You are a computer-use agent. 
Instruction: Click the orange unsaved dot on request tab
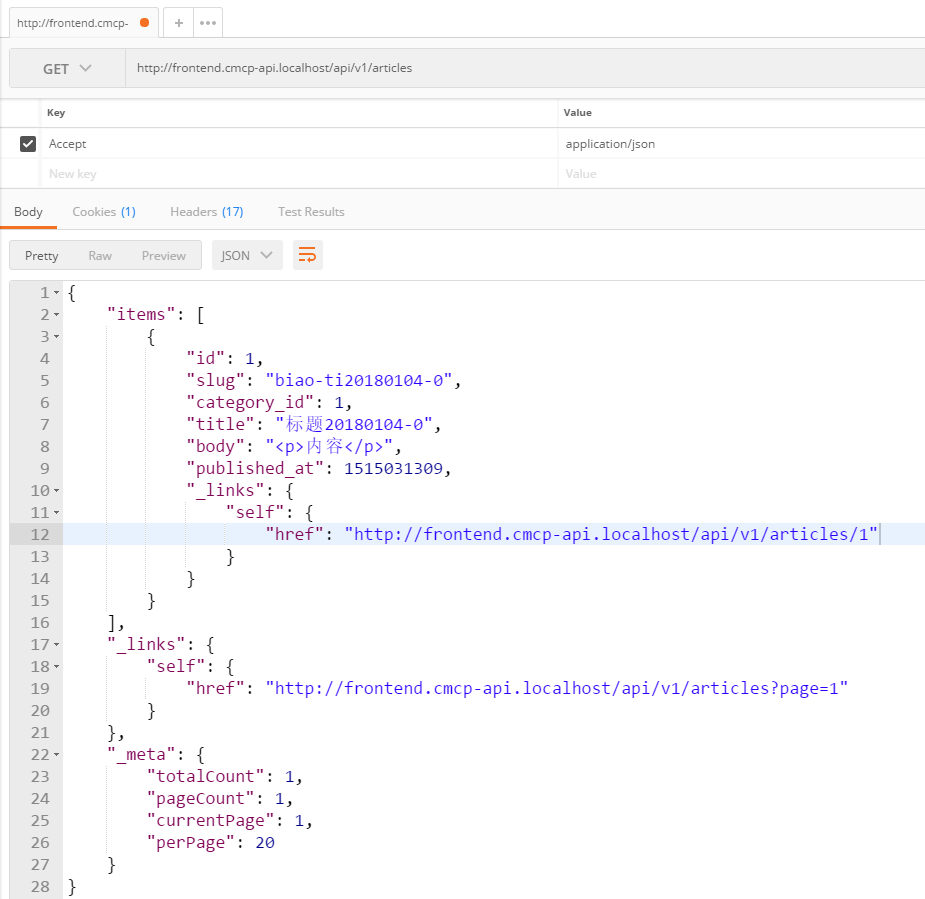[x=145, y=22]
